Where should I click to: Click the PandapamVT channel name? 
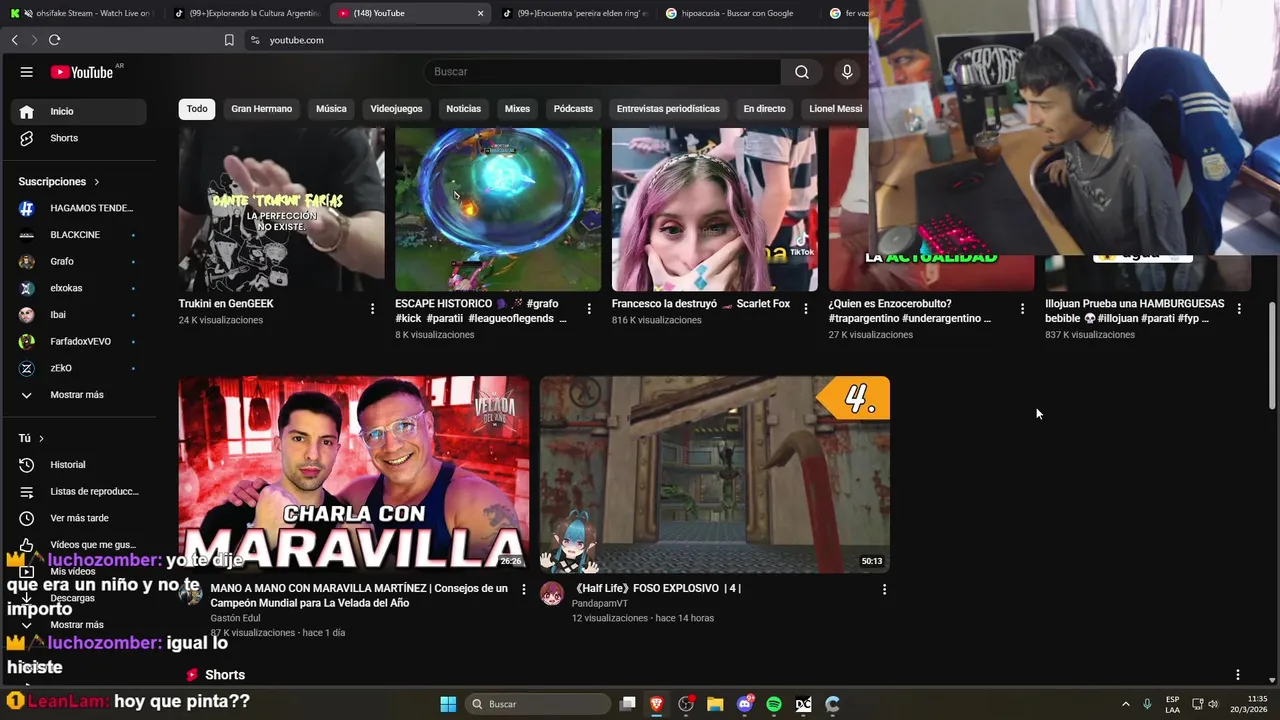pos(600,604)
